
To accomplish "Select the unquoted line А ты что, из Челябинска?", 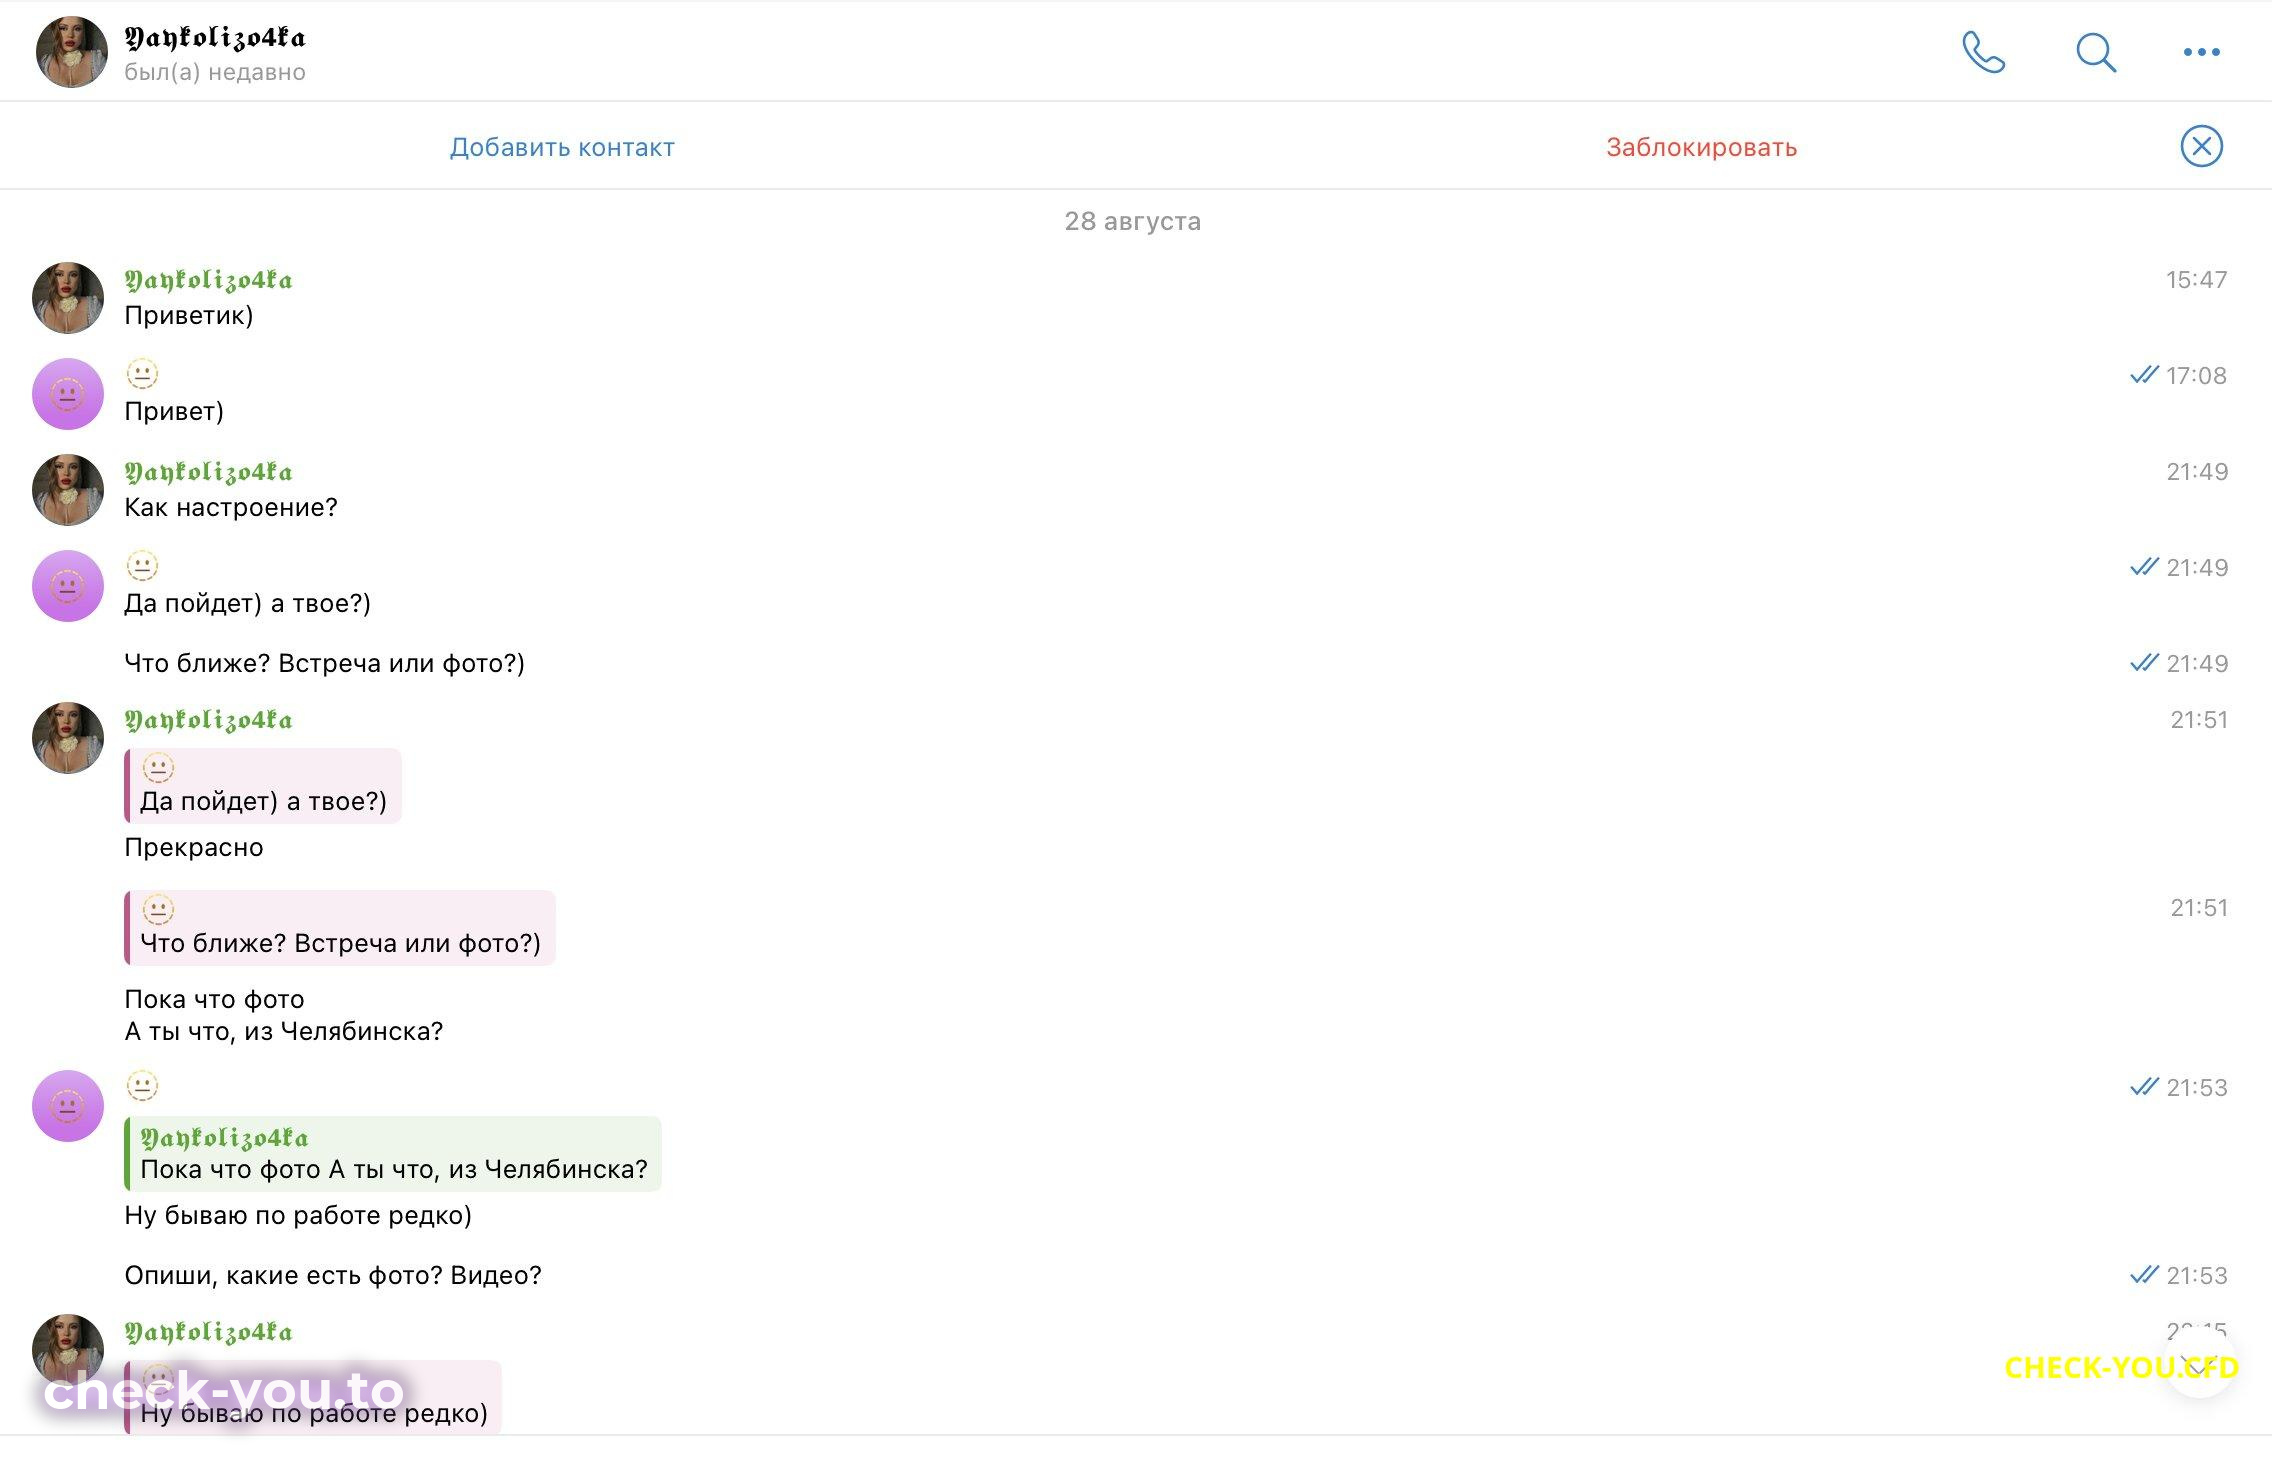I will pyautogui.click(x=283, y=1031).
